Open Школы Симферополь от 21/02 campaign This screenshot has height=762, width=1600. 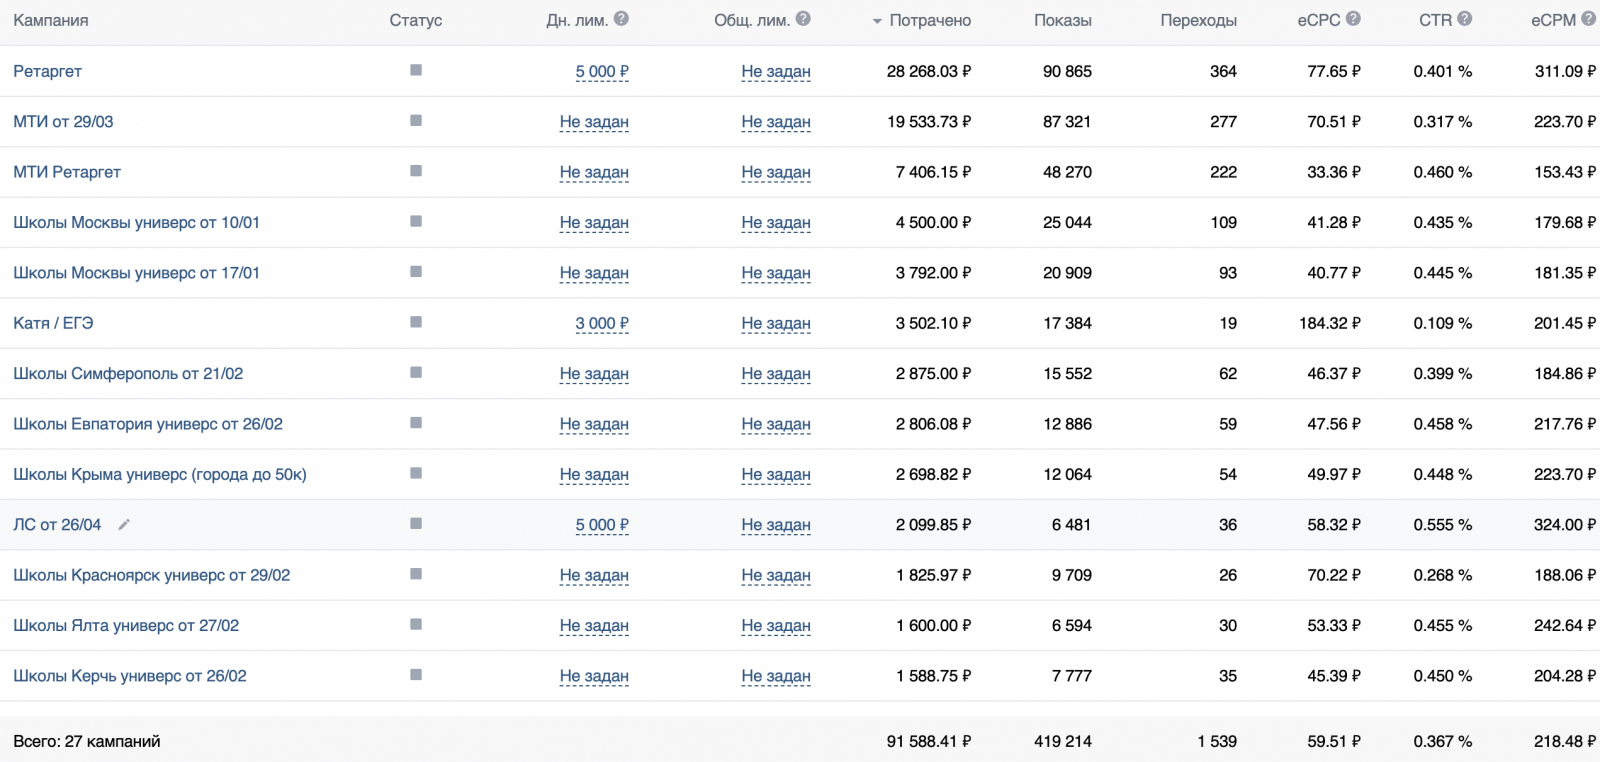128,374
